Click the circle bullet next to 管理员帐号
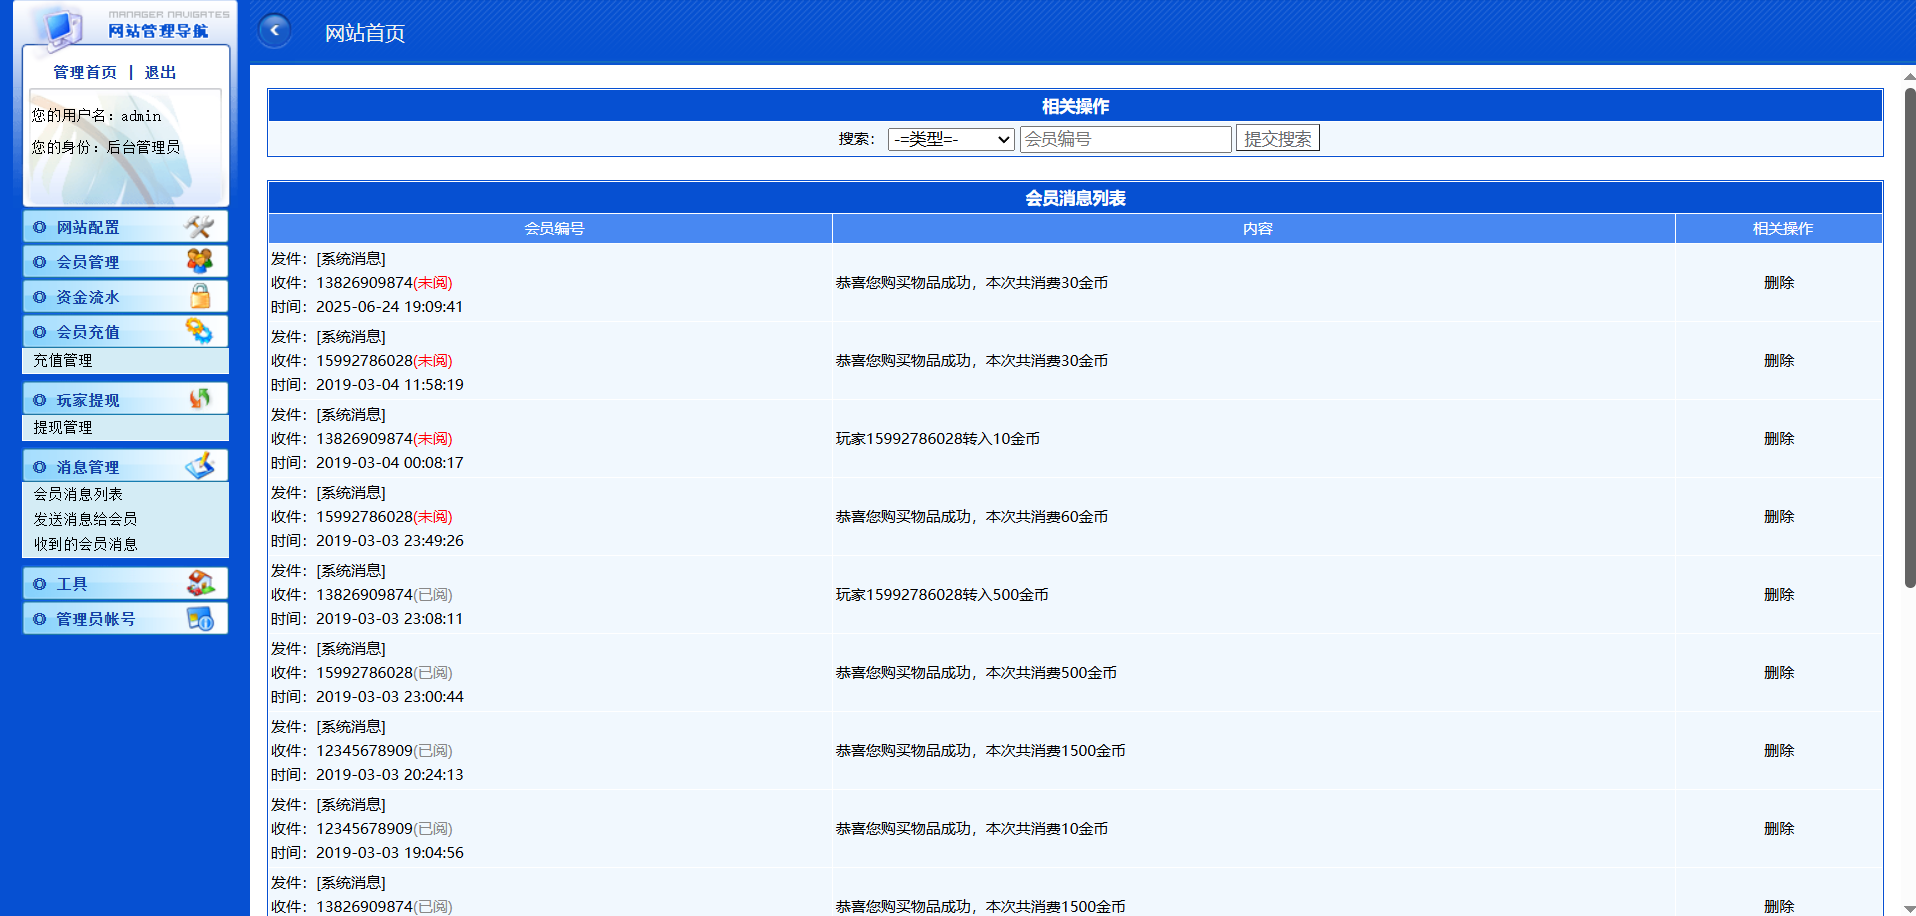 [x=39, y=619]
